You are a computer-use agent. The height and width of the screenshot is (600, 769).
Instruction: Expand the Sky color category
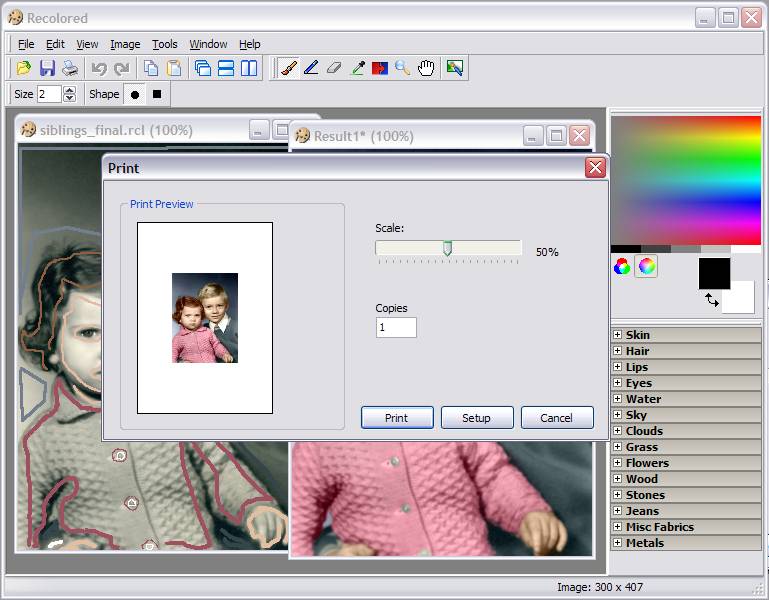617,415
